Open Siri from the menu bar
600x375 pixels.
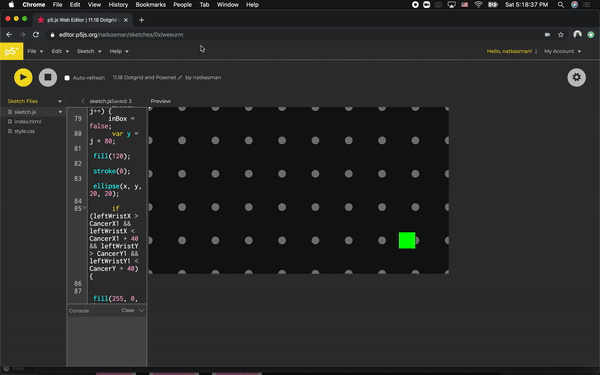(x=574, y=5)
